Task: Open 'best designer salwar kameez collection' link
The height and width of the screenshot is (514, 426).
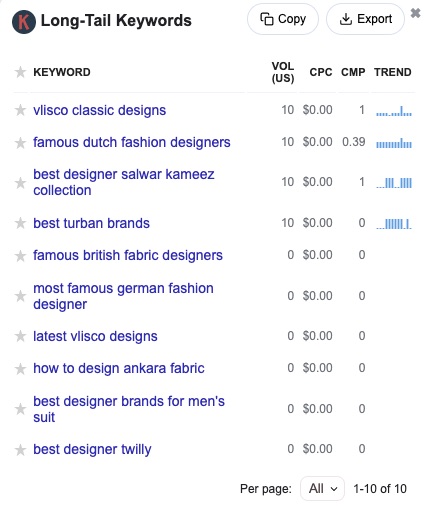Action: point(124,182)
